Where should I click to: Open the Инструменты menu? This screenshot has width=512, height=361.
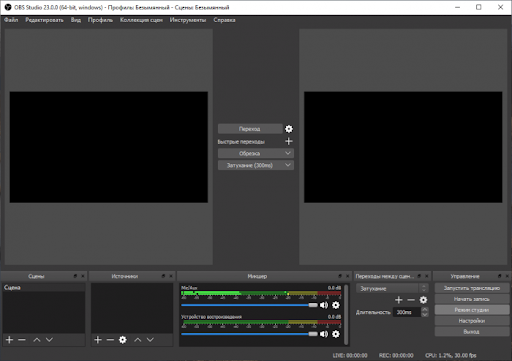[x=188, y=20]
